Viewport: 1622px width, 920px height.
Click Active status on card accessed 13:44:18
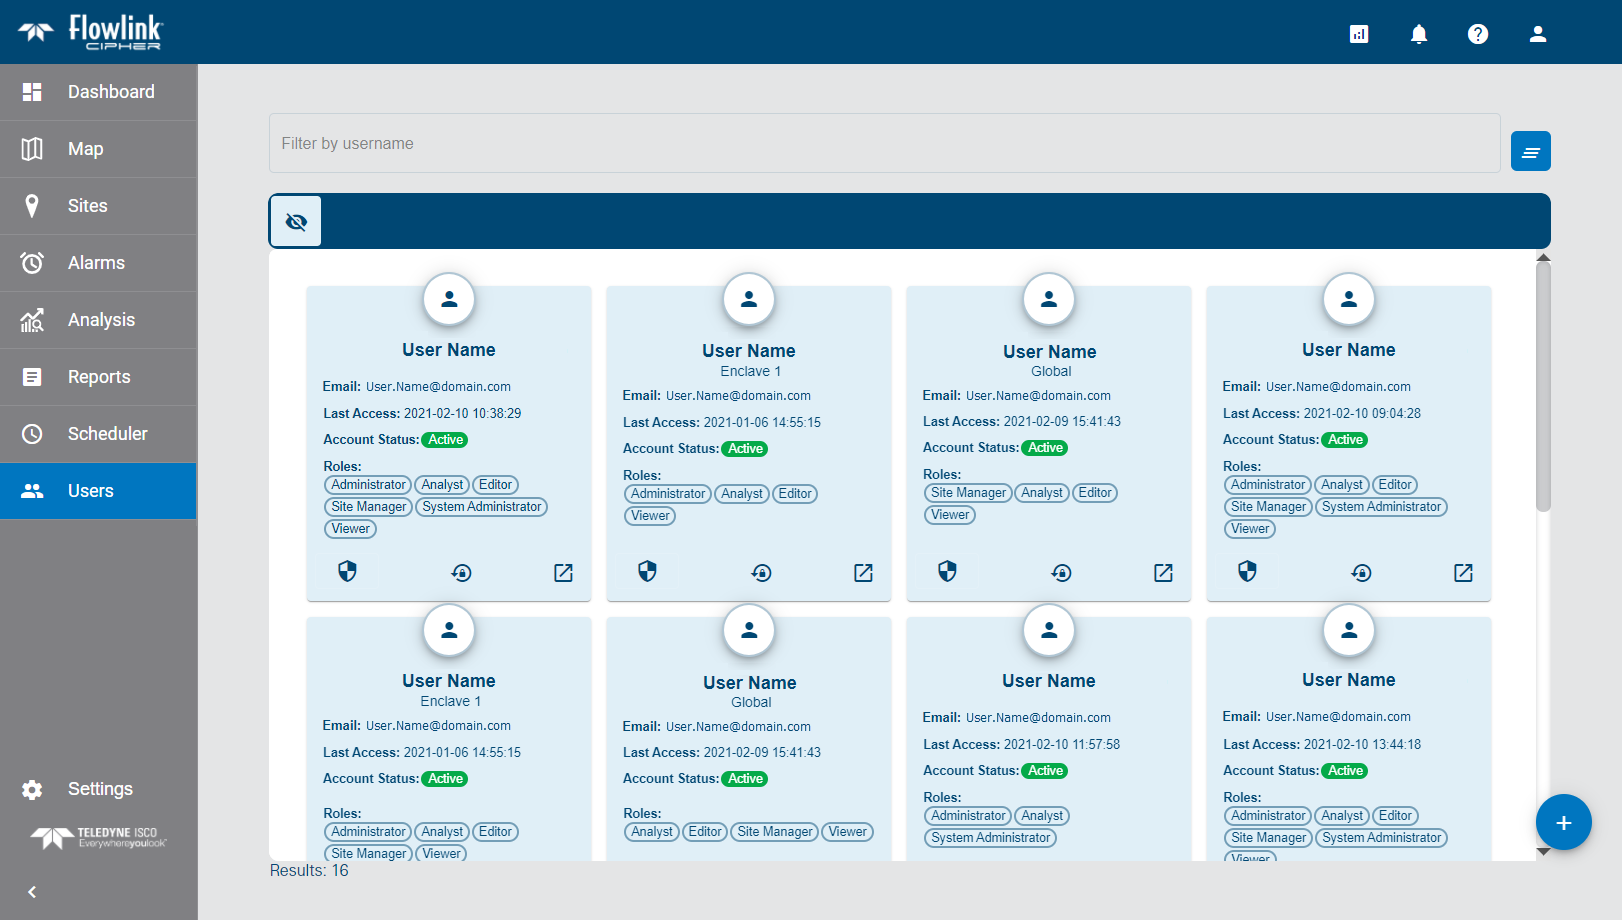(1345, 771)
